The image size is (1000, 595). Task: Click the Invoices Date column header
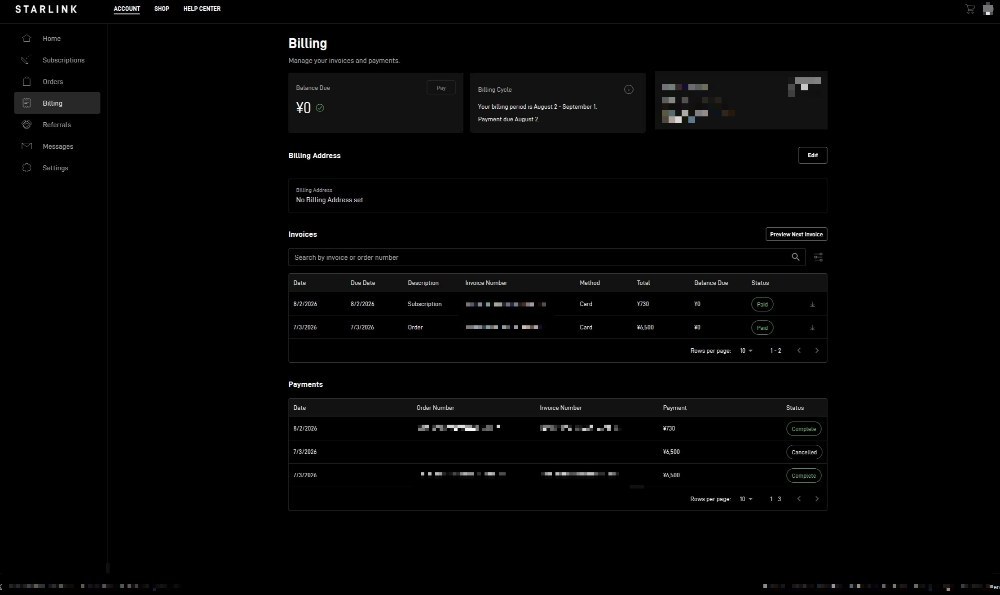[x=300, y=283]
